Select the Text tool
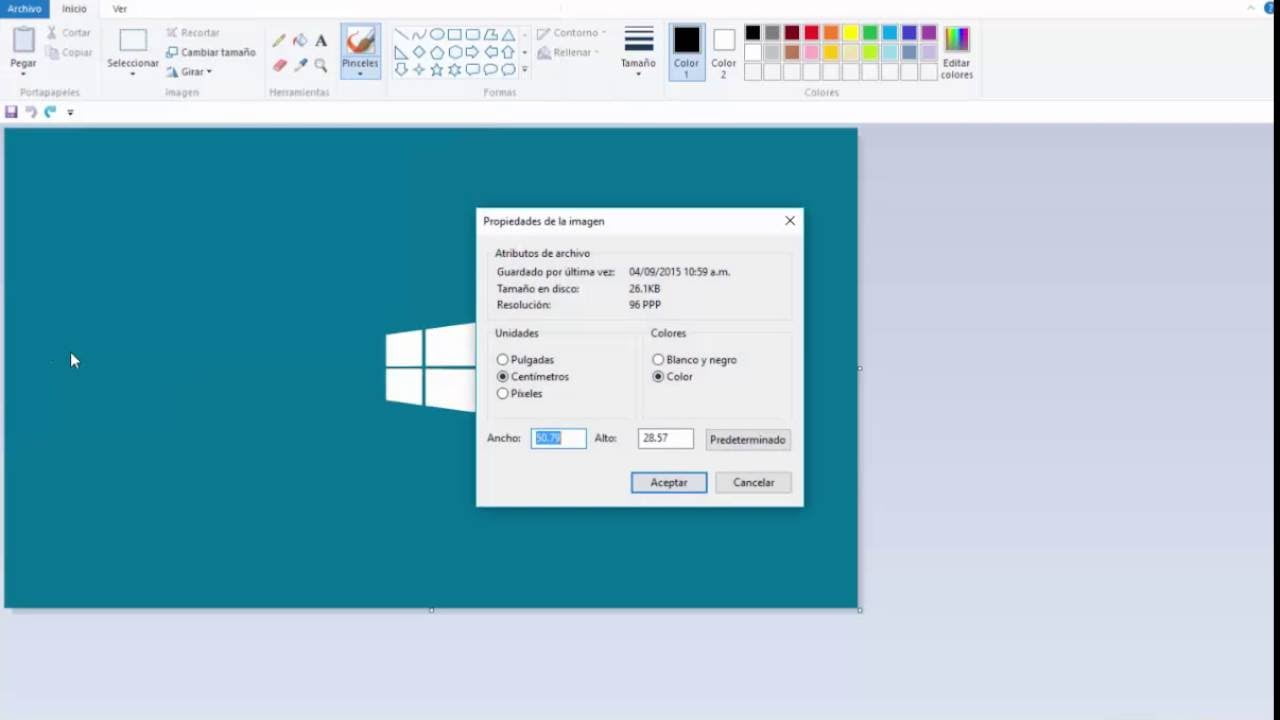 click(321, 41)
